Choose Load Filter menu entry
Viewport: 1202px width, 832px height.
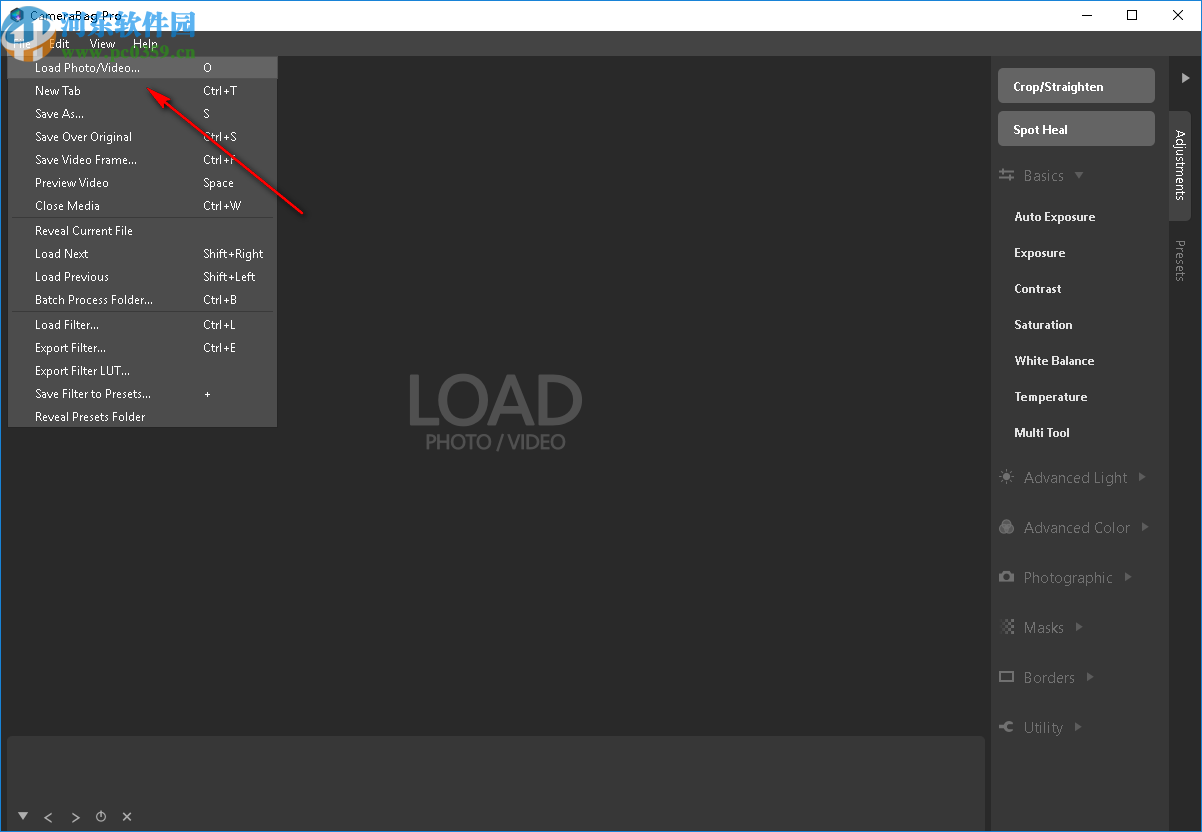(x=142, y=325)
